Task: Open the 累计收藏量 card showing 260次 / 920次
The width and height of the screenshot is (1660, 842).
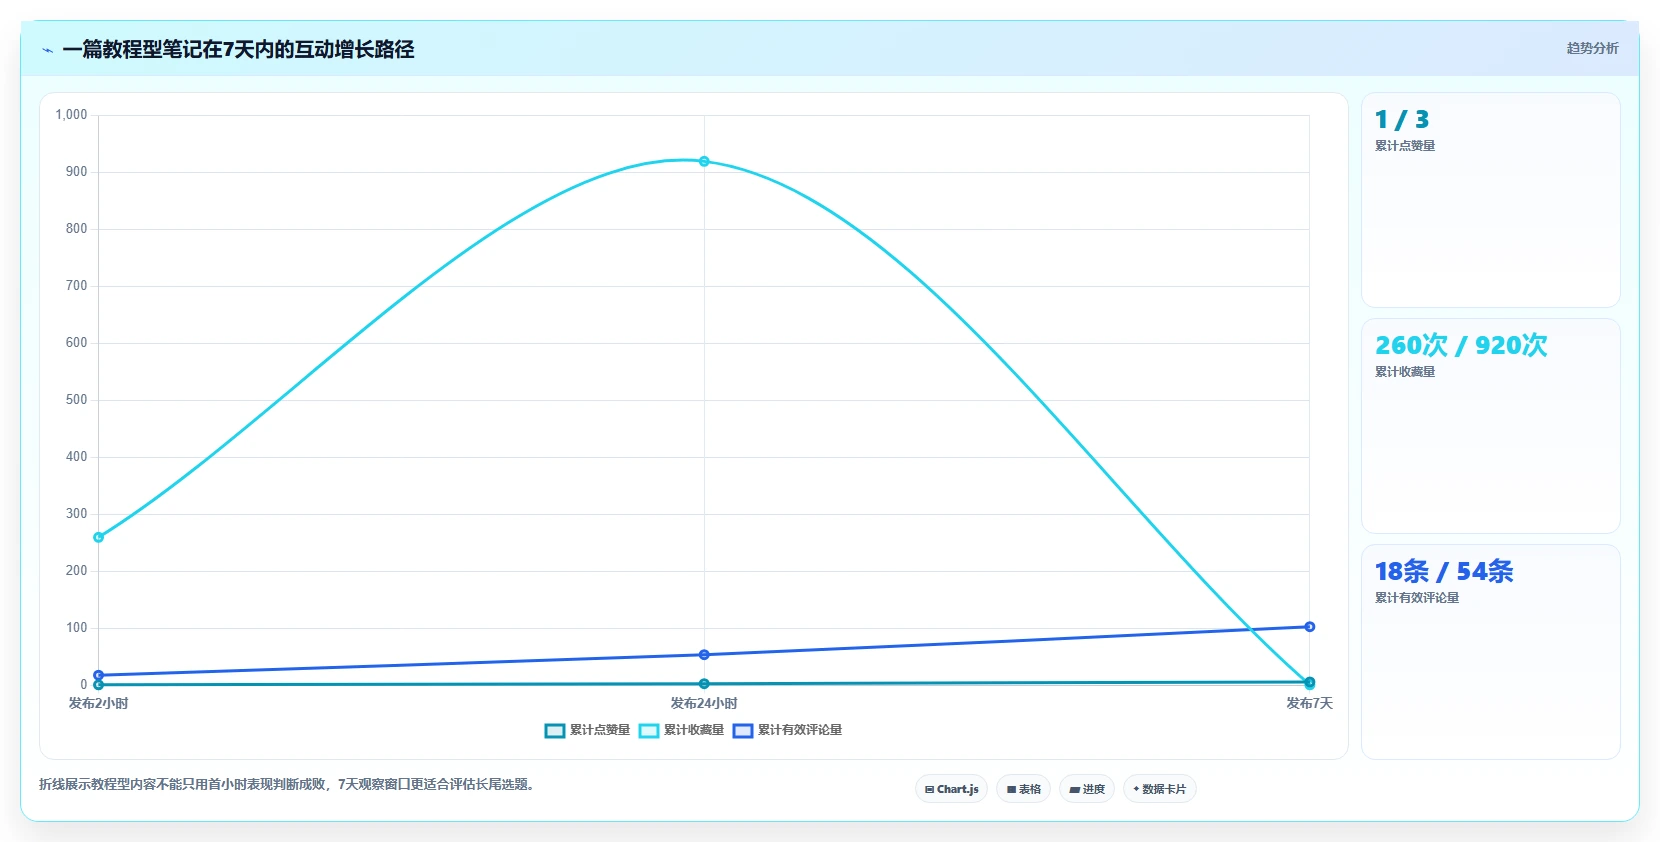Action: [1491, 426]
